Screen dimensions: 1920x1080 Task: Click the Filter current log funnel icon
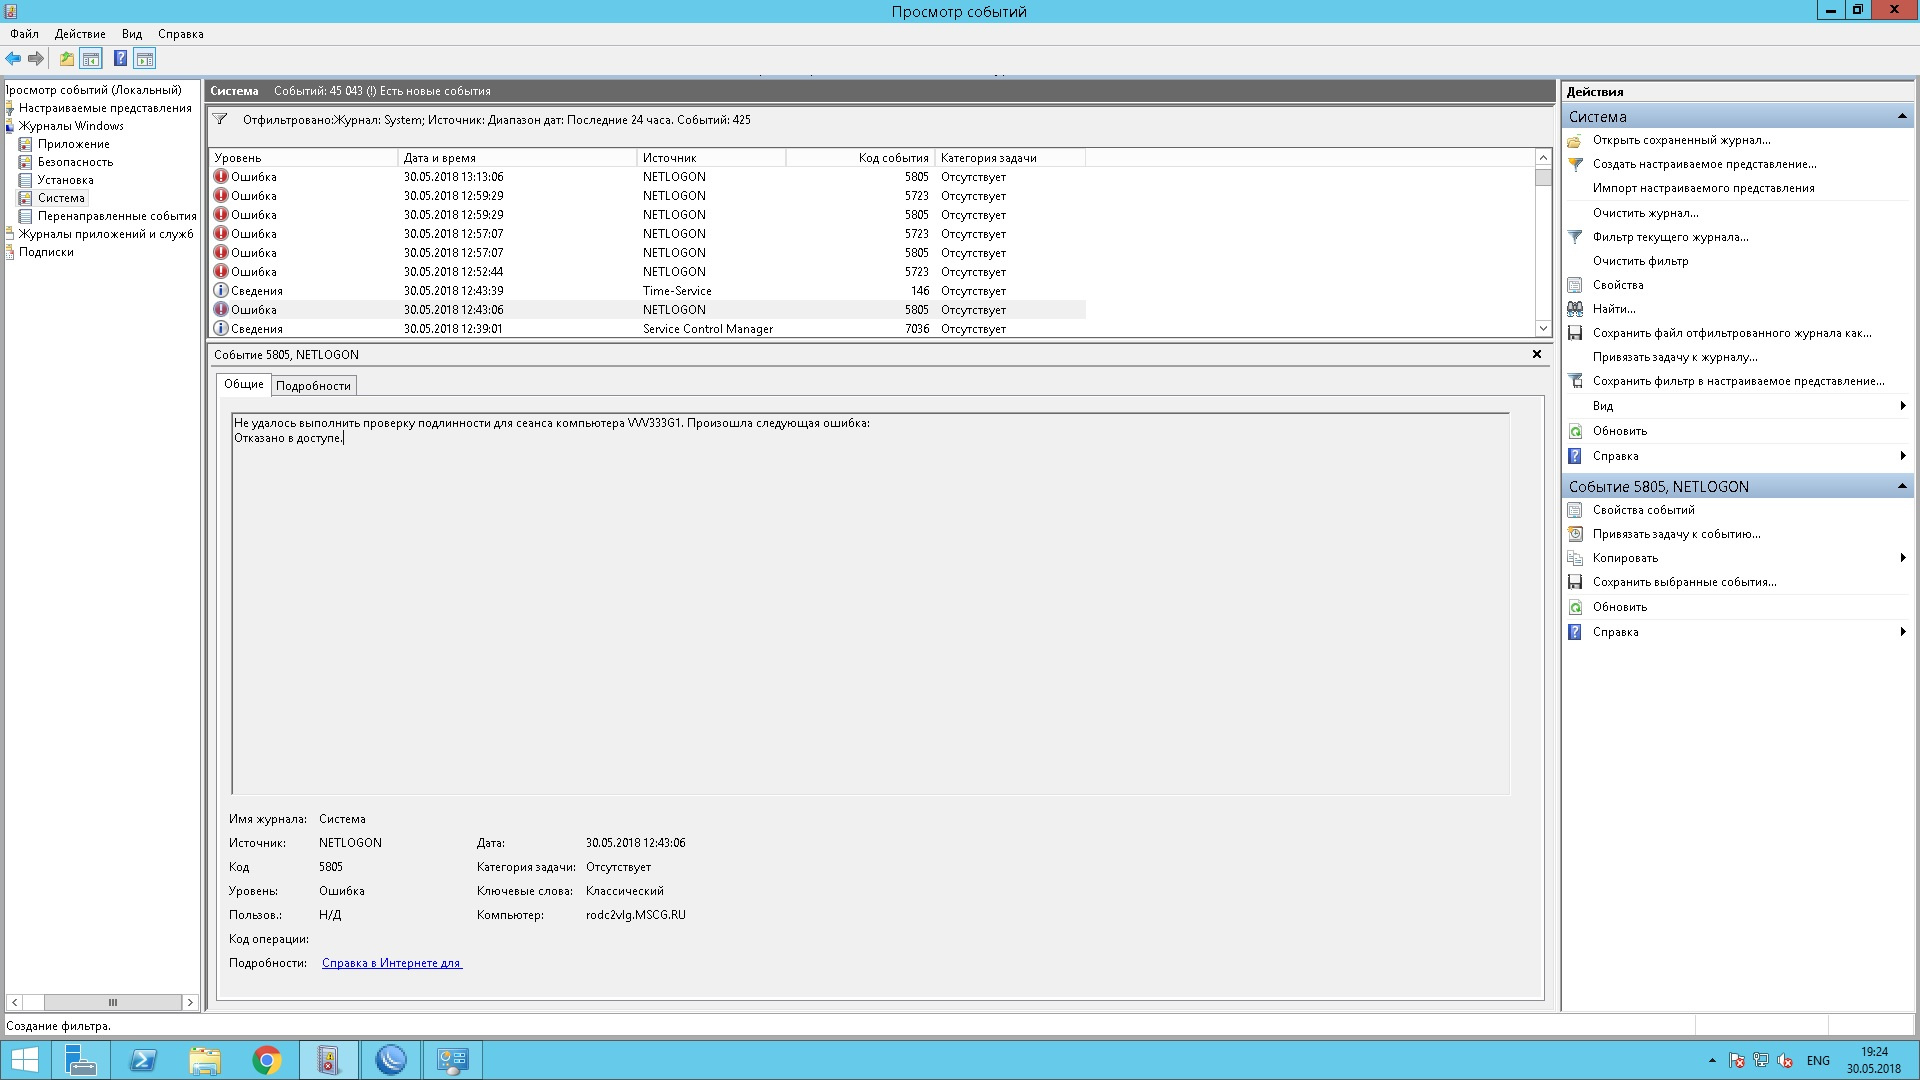click(x=1575, y=237)
